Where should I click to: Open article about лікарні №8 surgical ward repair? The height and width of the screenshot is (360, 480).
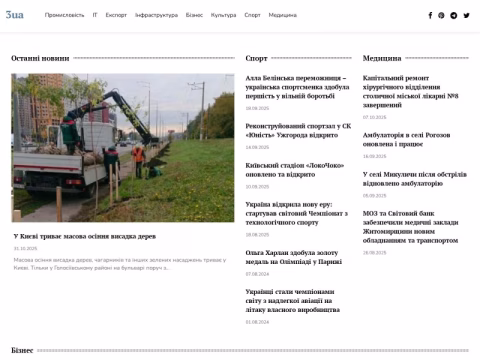[x=411, y=91]
